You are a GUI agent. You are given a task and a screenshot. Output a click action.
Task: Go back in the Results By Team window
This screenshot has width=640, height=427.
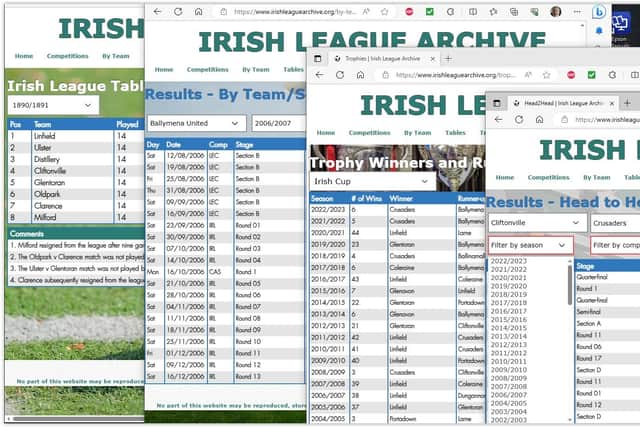157,12
